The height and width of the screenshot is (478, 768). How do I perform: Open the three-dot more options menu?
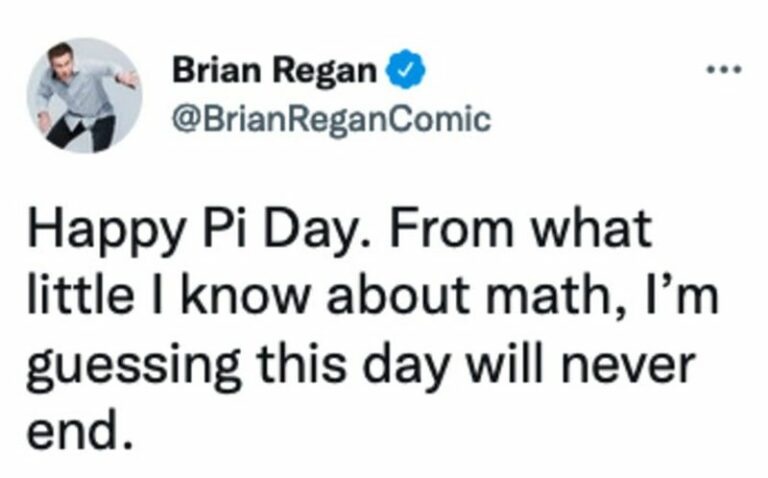[x=724, y=73]
